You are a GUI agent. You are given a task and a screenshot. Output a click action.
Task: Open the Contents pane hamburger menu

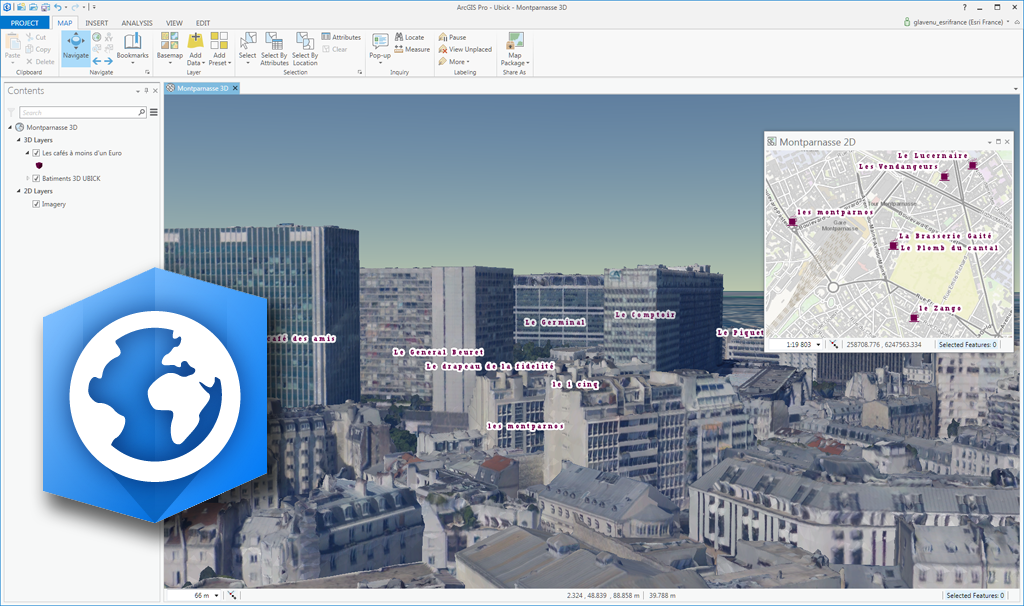pos(154,112)
